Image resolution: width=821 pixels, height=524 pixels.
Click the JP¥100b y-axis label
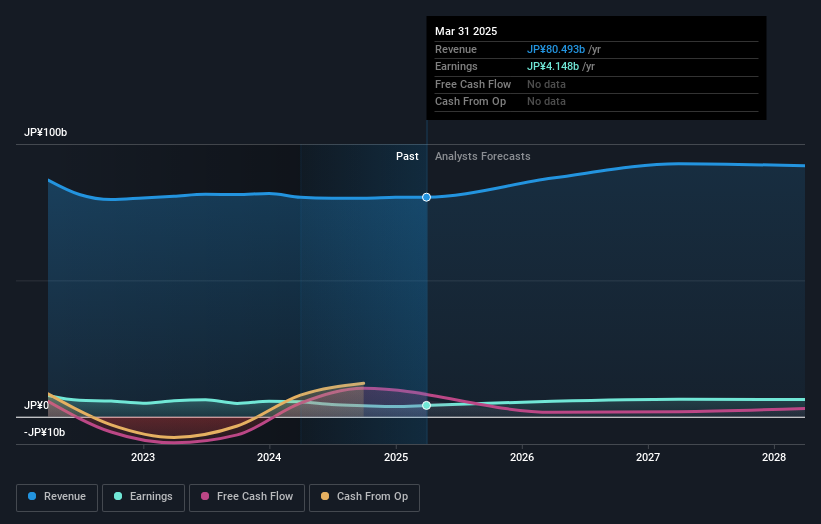coord(46,132)
